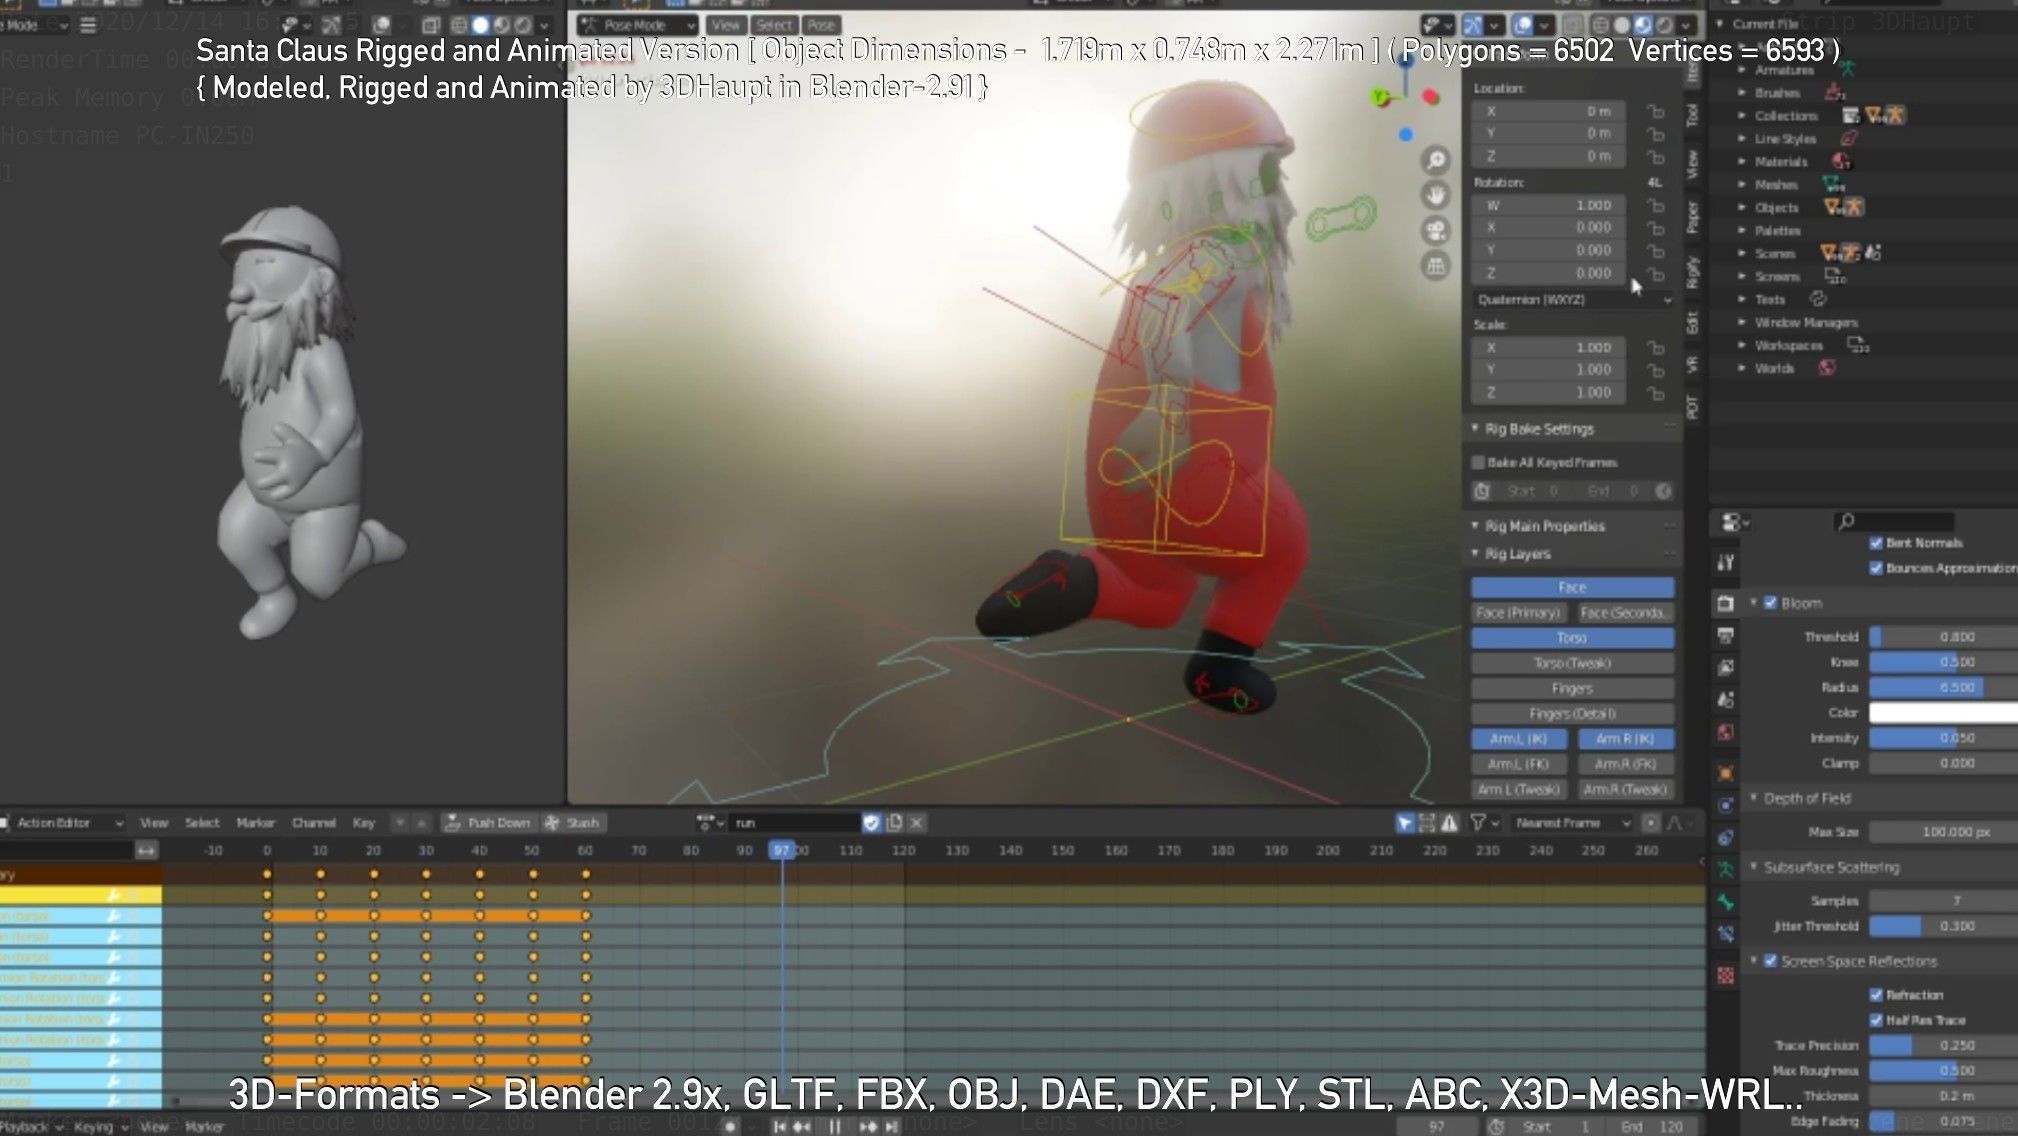Open the Quaternion (WXYZ) rotation mode dropdown

coord(1572,300)
